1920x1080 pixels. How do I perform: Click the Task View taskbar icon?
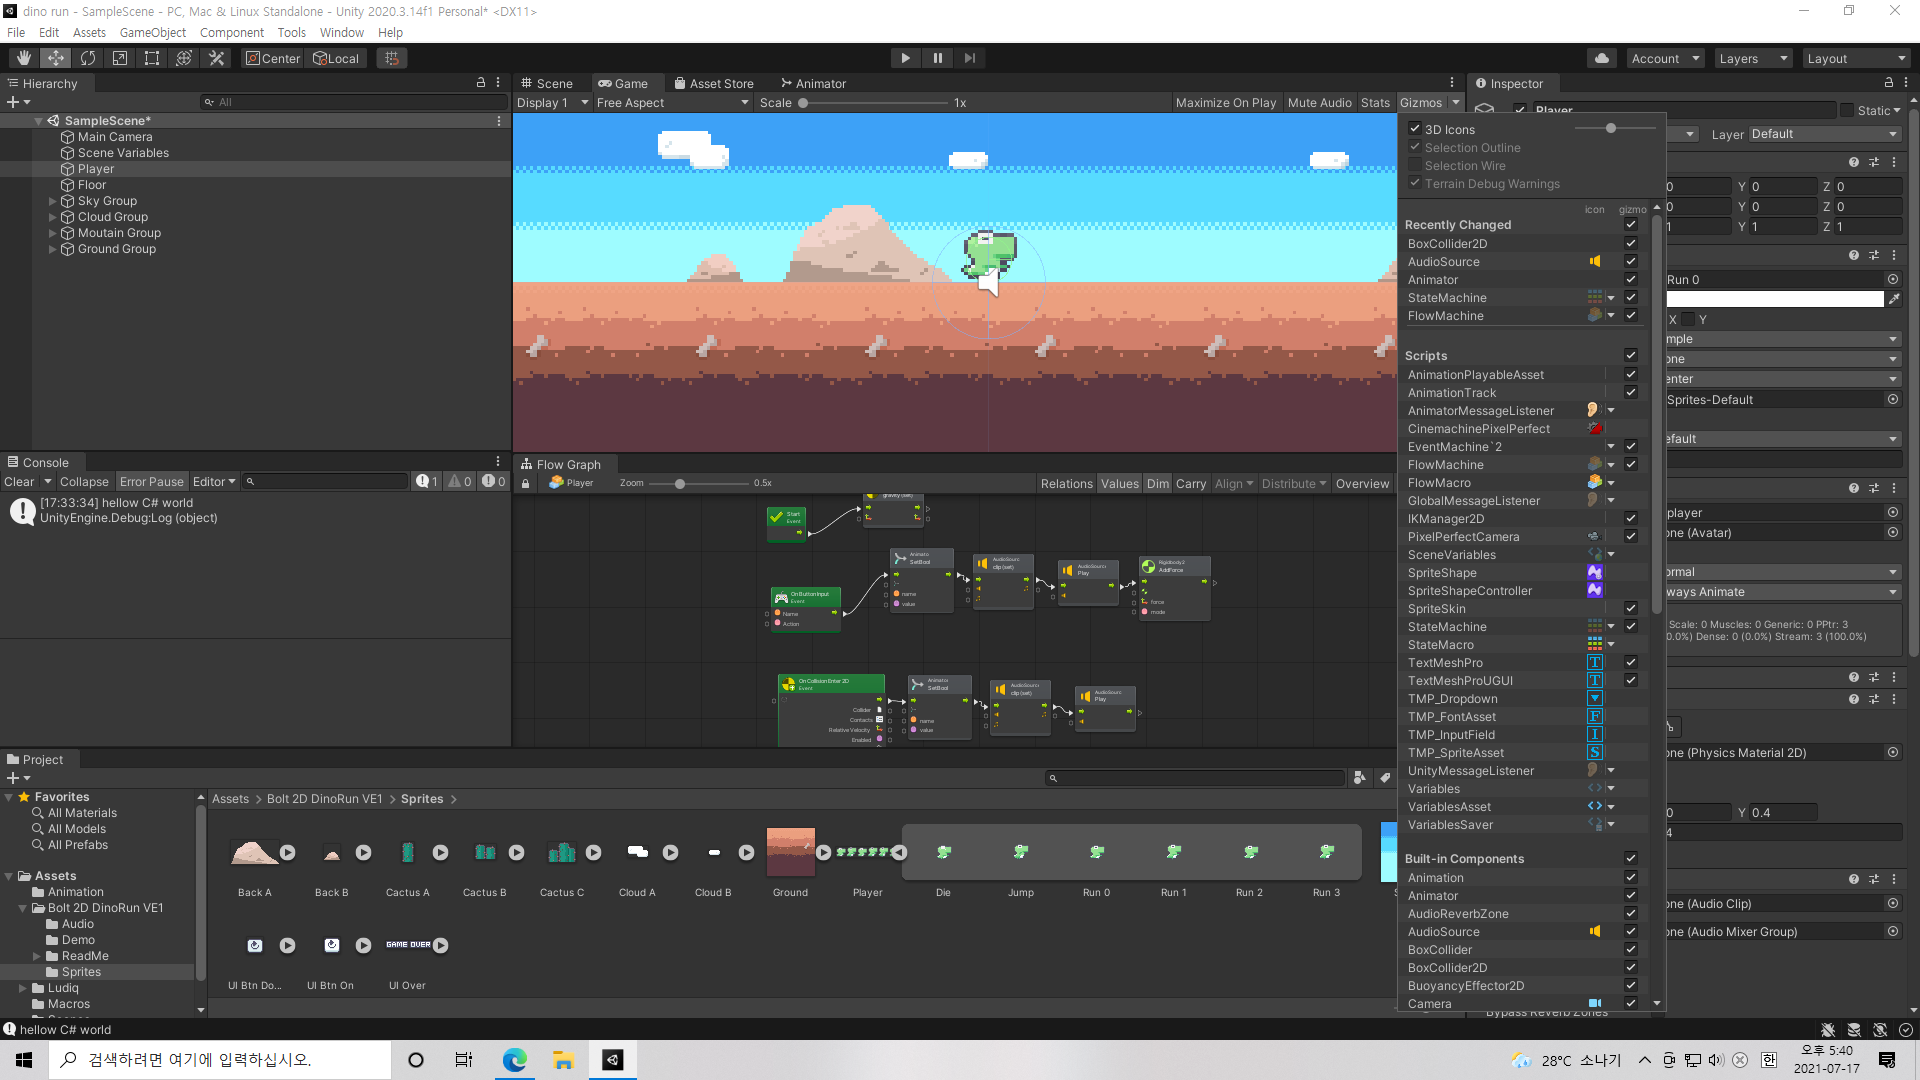(464, 1060)
